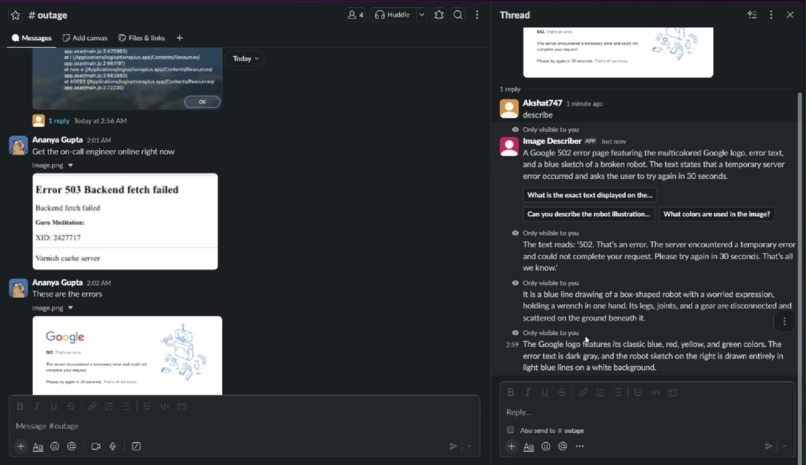The height and width of the screenshot is (465, 806).
Task: Open Ananya Gupta's profile from 2:01 AM message
Action: point(58,140)
